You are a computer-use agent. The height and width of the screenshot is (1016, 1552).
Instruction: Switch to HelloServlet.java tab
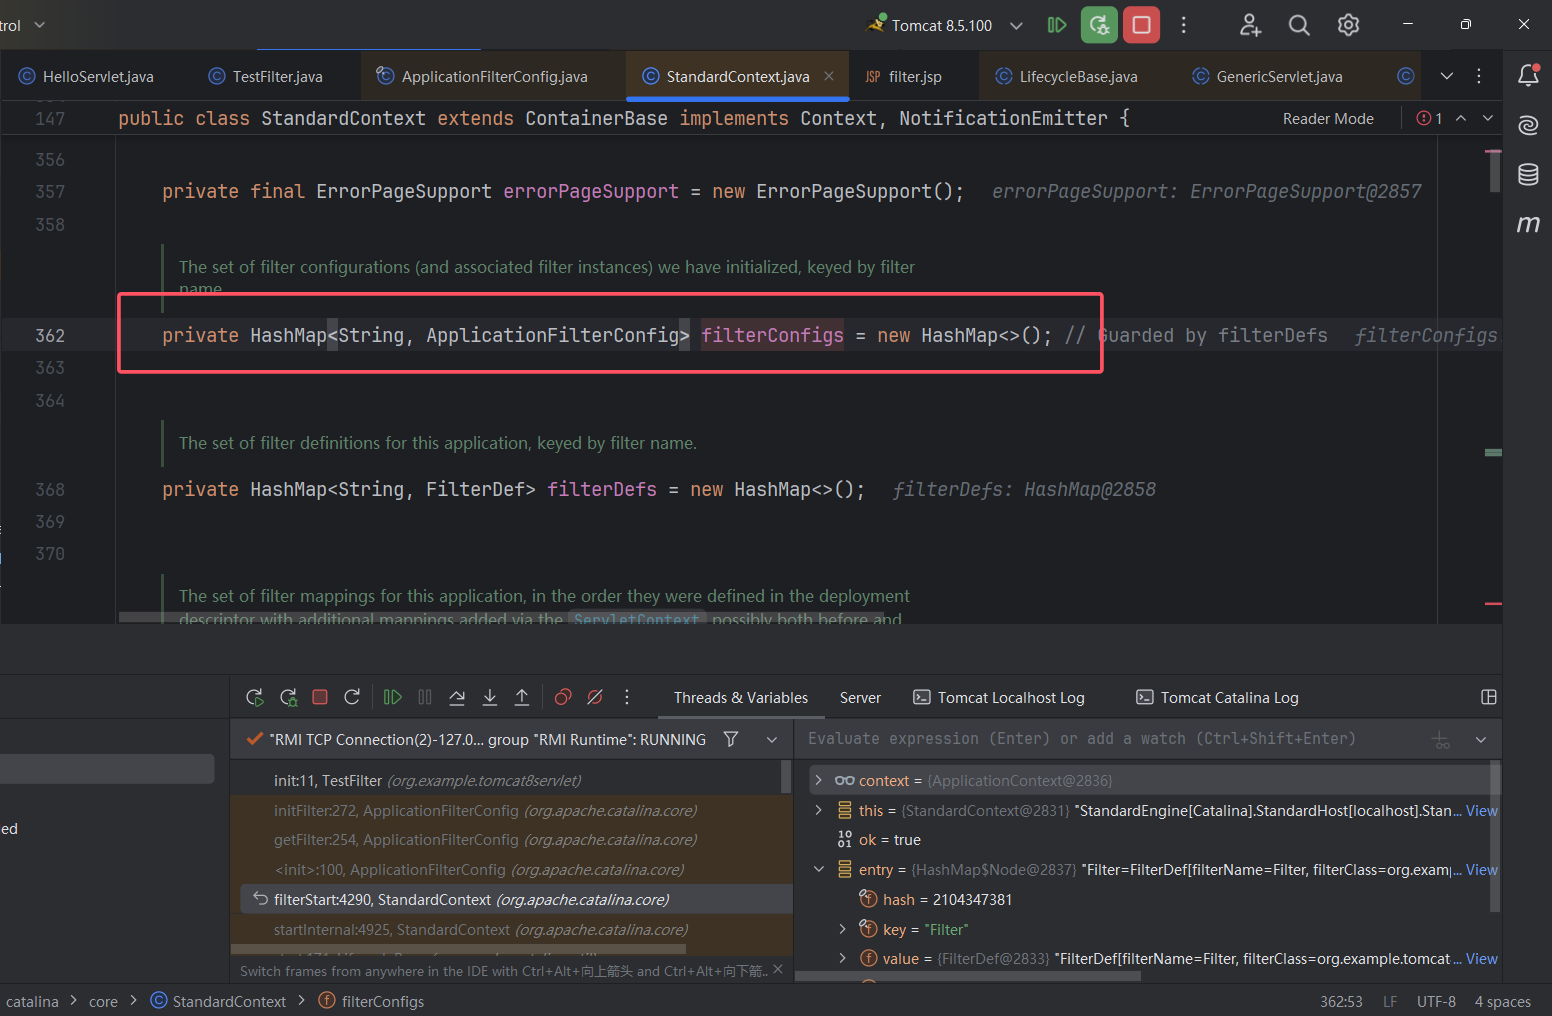pos(86,76)
